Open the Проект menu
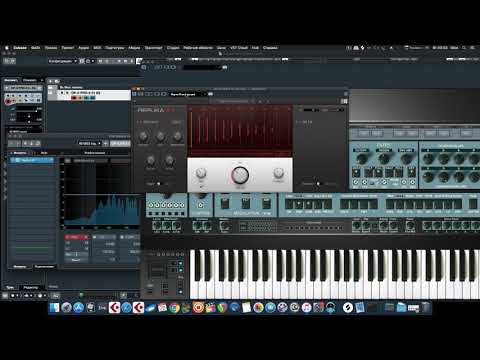This screenshot has height=360, width=480. click(68, 48)
